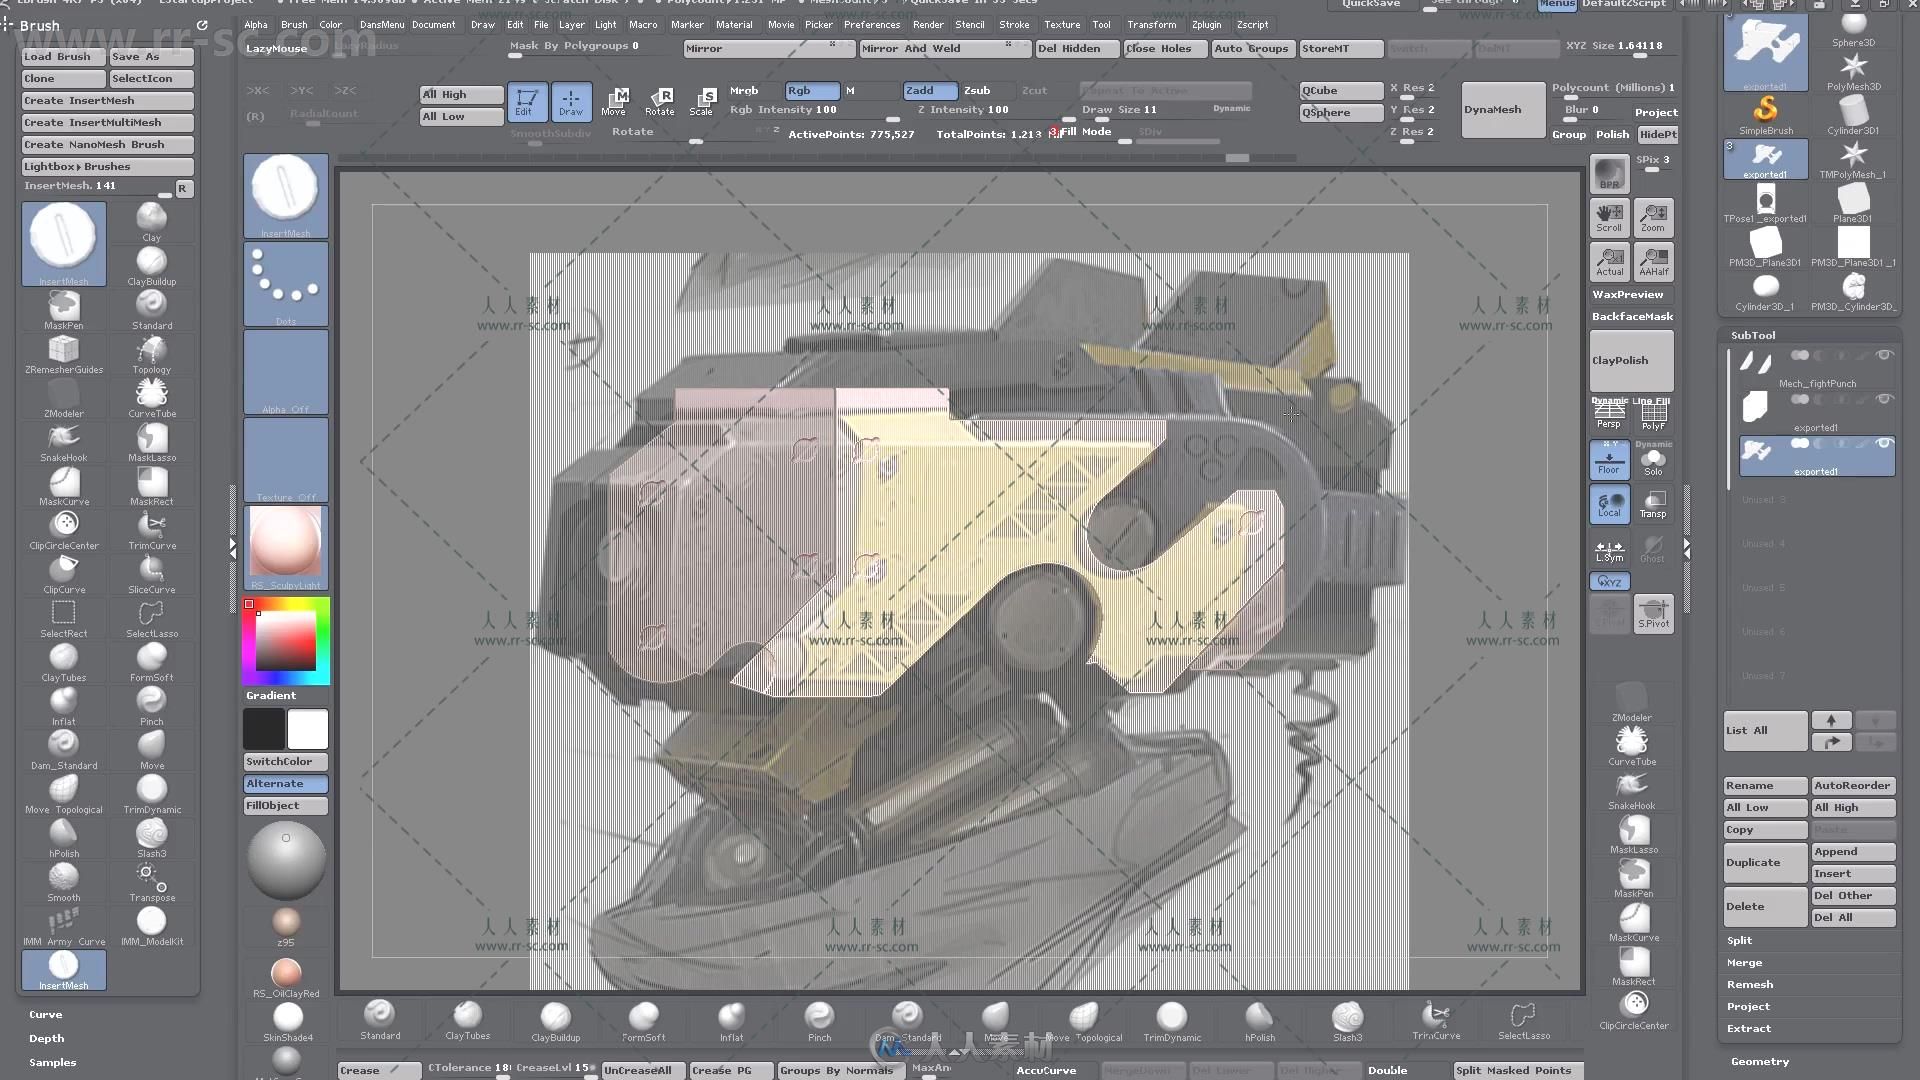Click the Auto Groups button

(1251, 48)
